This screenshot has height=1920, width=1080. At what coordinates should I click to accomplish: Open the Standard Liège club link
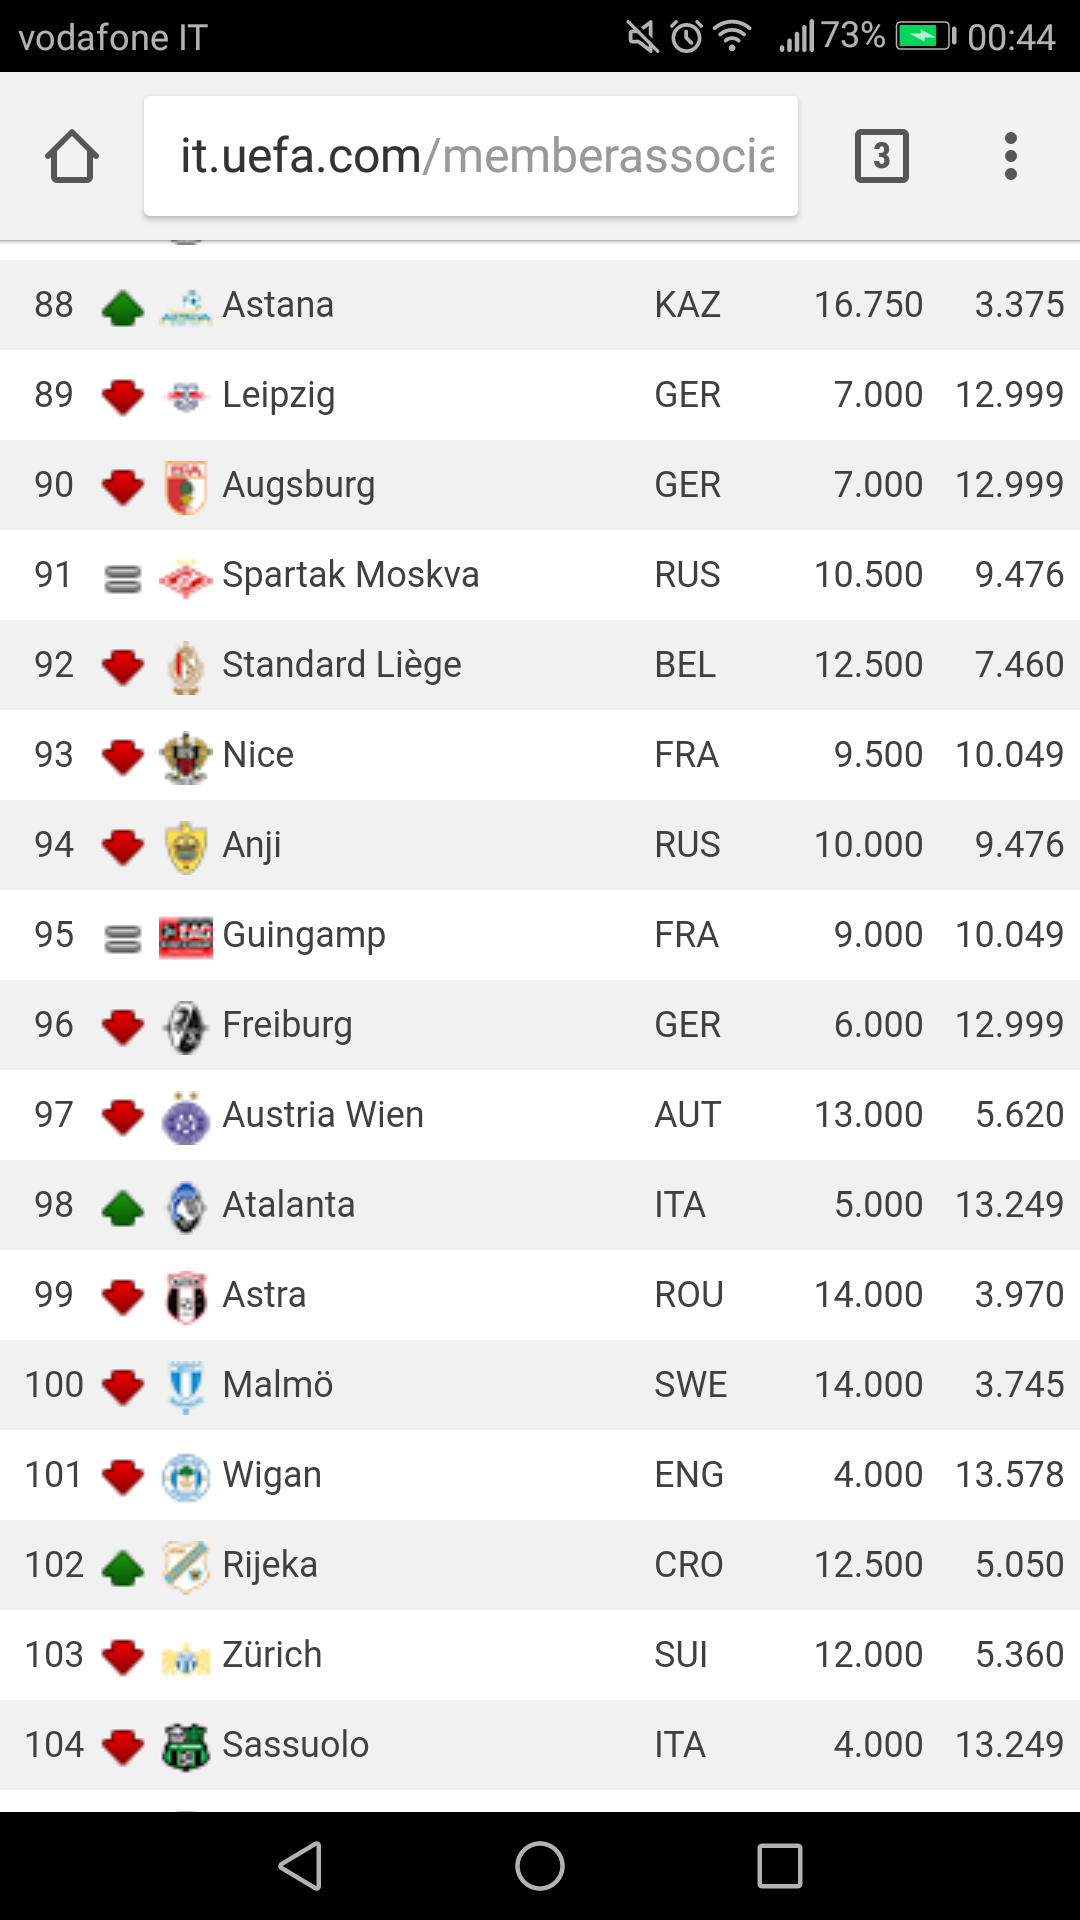[x=341, y=665]
